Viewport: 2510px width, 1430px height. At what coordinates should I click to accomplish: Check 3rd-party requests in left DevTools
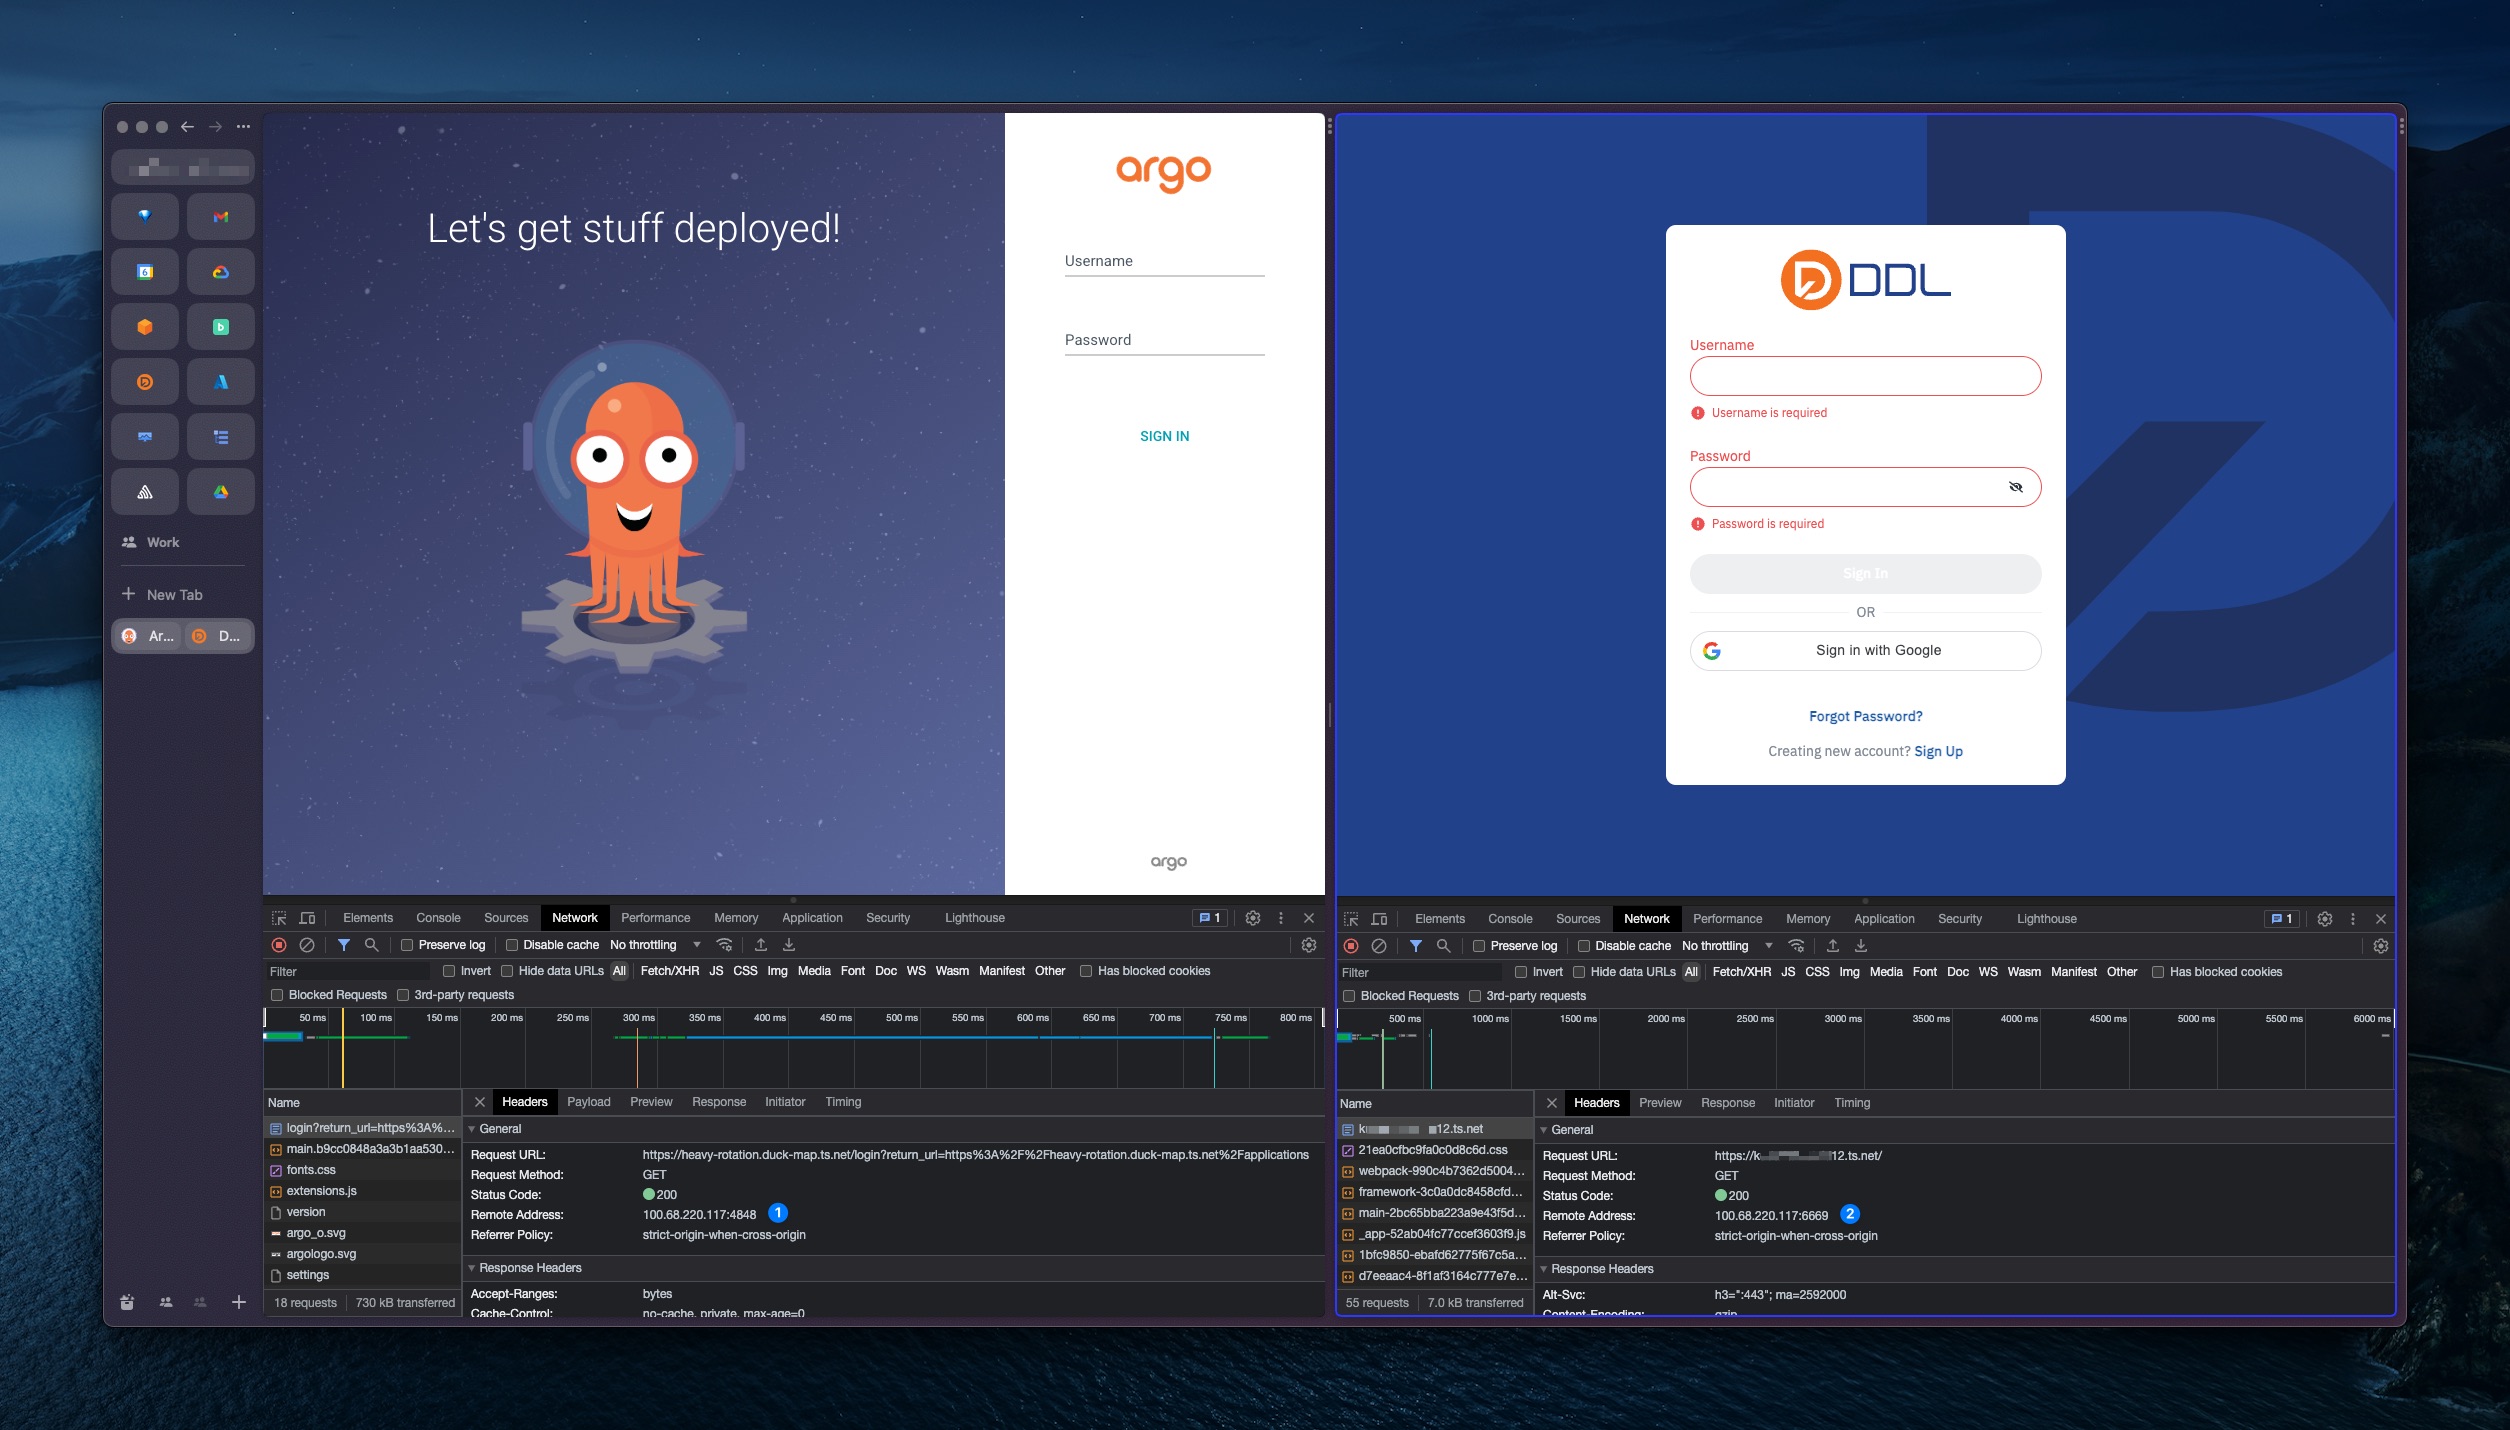pyautogui.click(x=403, y=995)
